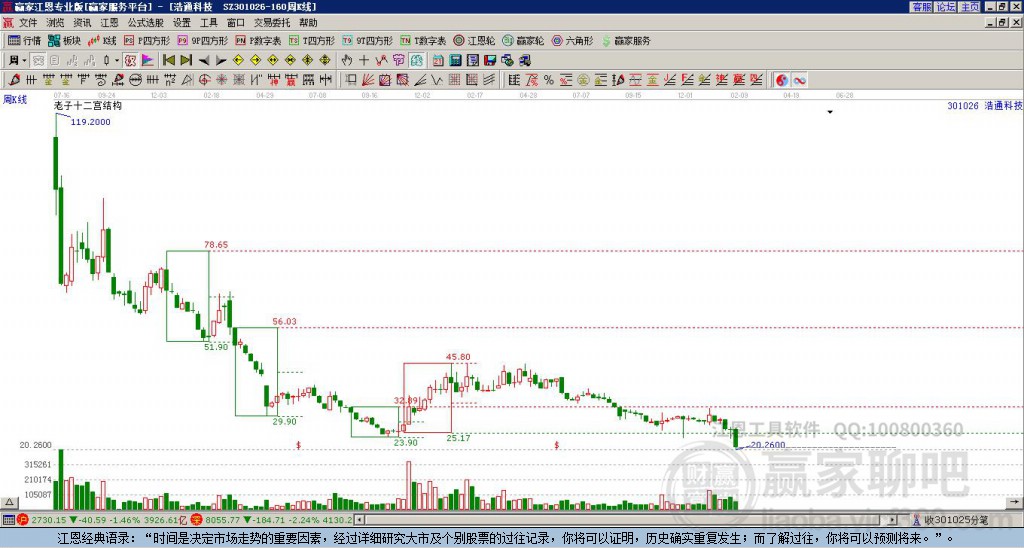The image size is (1024, 548).
Task: Launch the 江恩轮 Gann wheel
Action: [474, 40]
